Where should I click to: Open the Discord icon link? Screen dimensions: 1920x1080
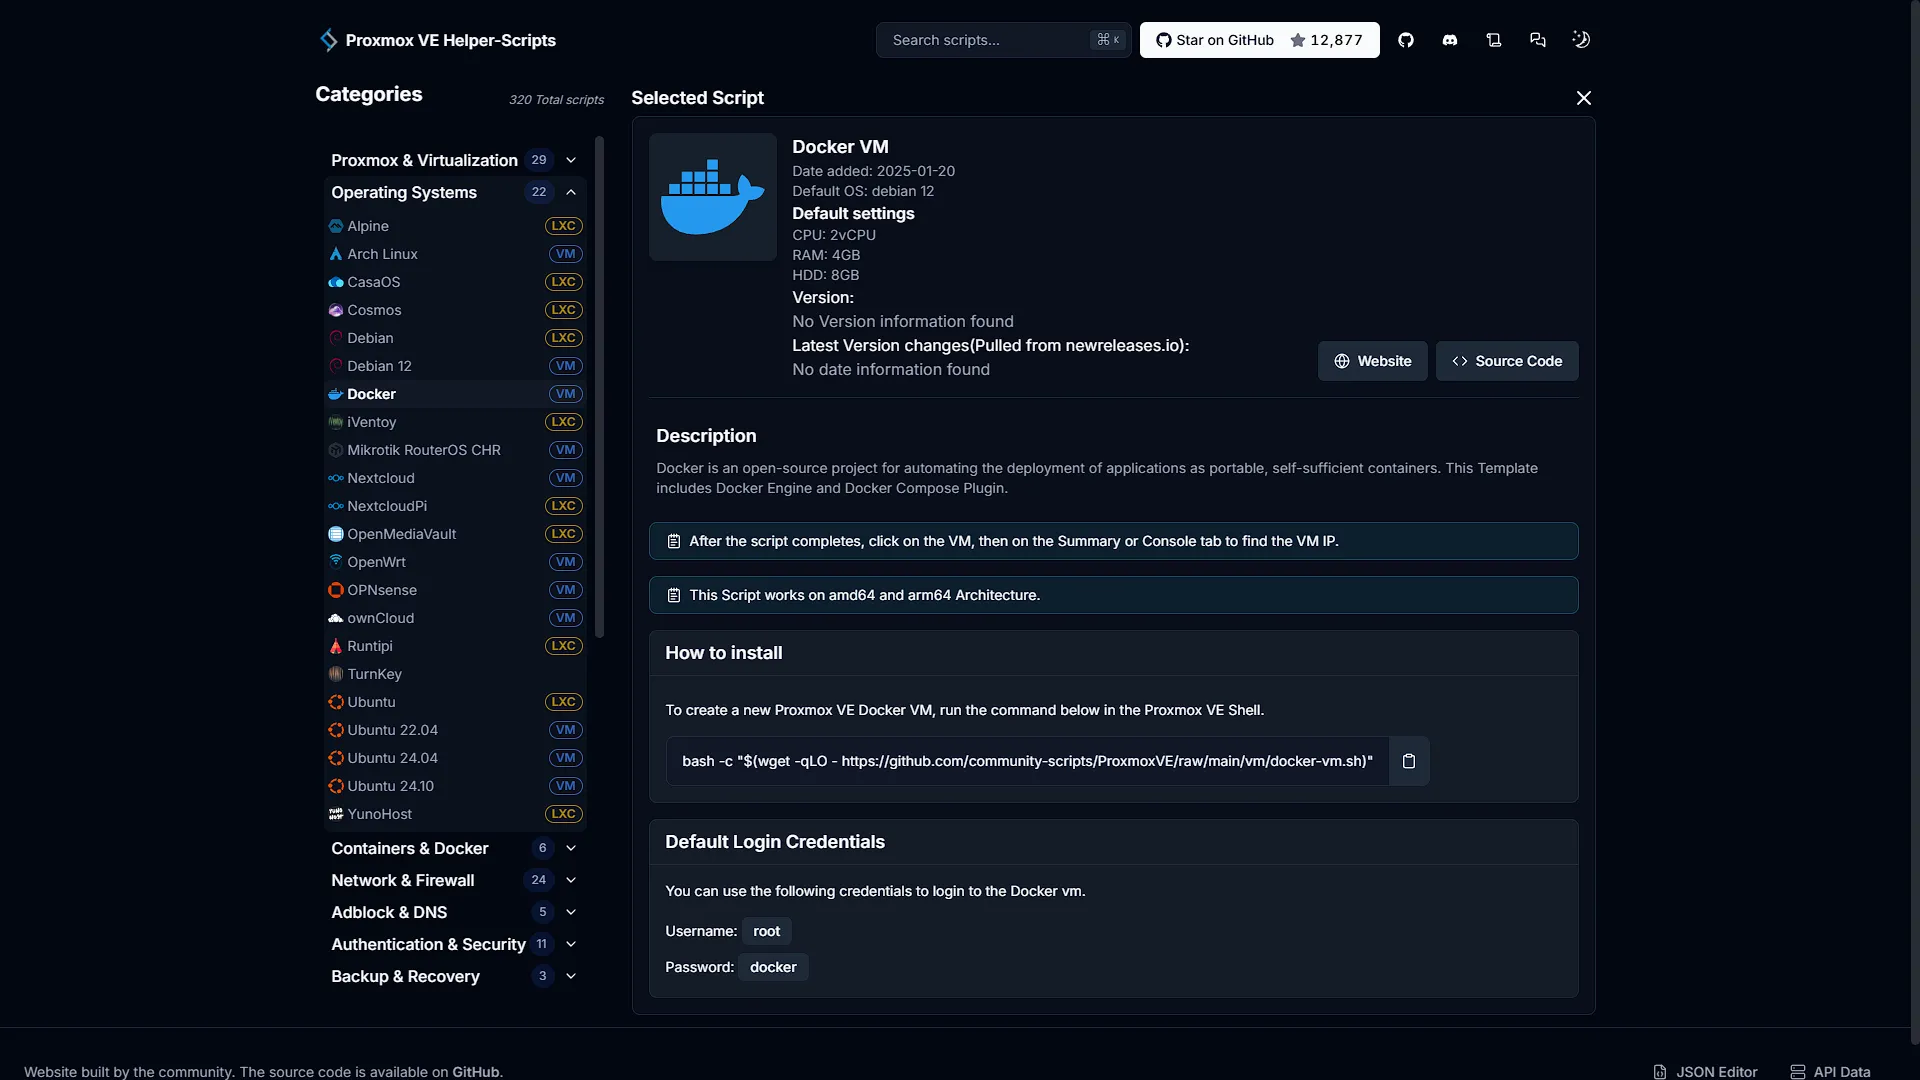click(1450, 40)
